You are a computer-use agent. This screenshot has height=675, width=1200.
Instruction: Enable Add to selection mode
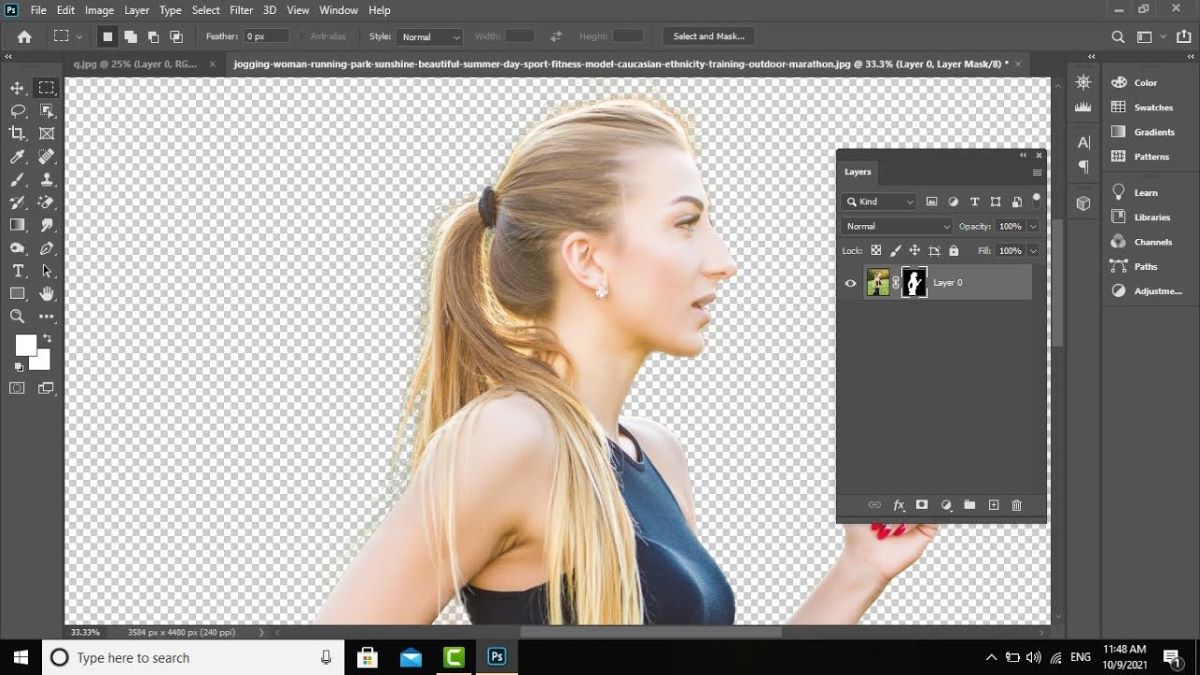click(x=130, y=37)
